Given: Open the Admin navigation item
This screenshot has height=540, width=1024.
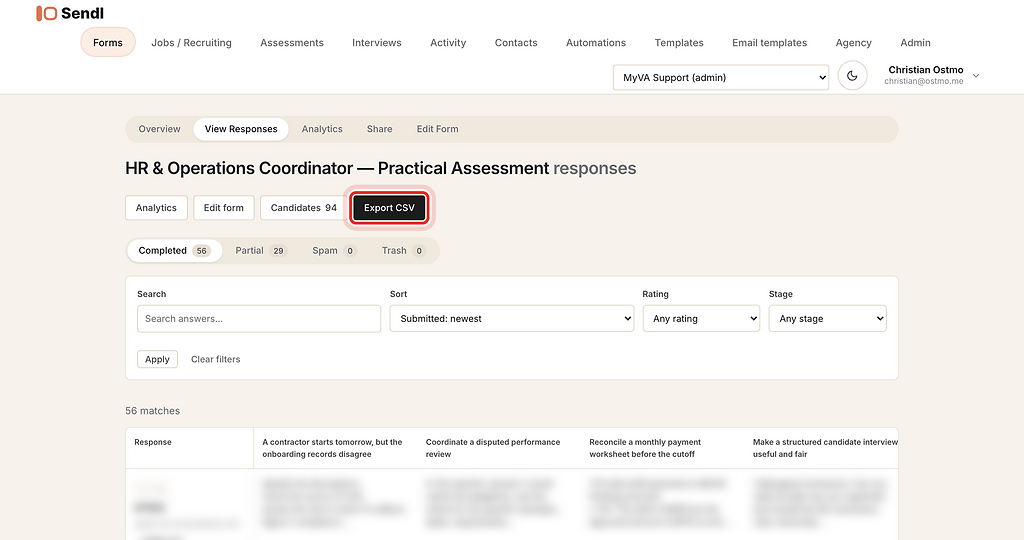Looking at the screenshot, I should (x=916, y=42).
